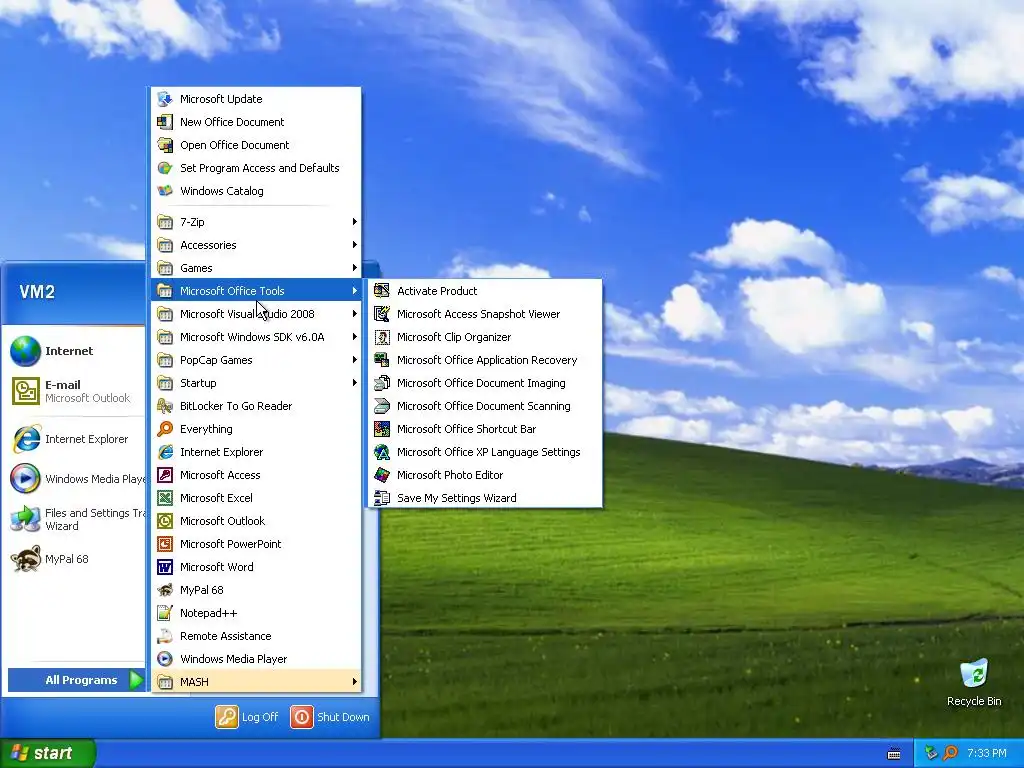Click the All Programs button
Screen dimensions: 1024x768
pos(75,680)
